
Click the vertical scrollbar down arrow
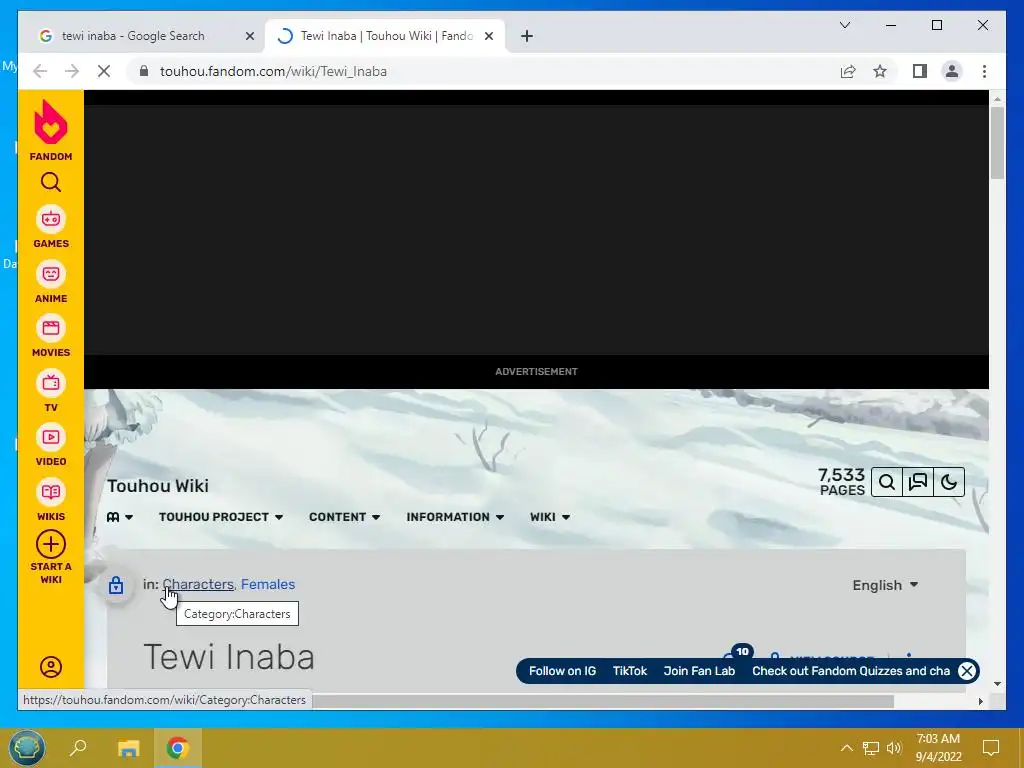click(x=997, y=684)
